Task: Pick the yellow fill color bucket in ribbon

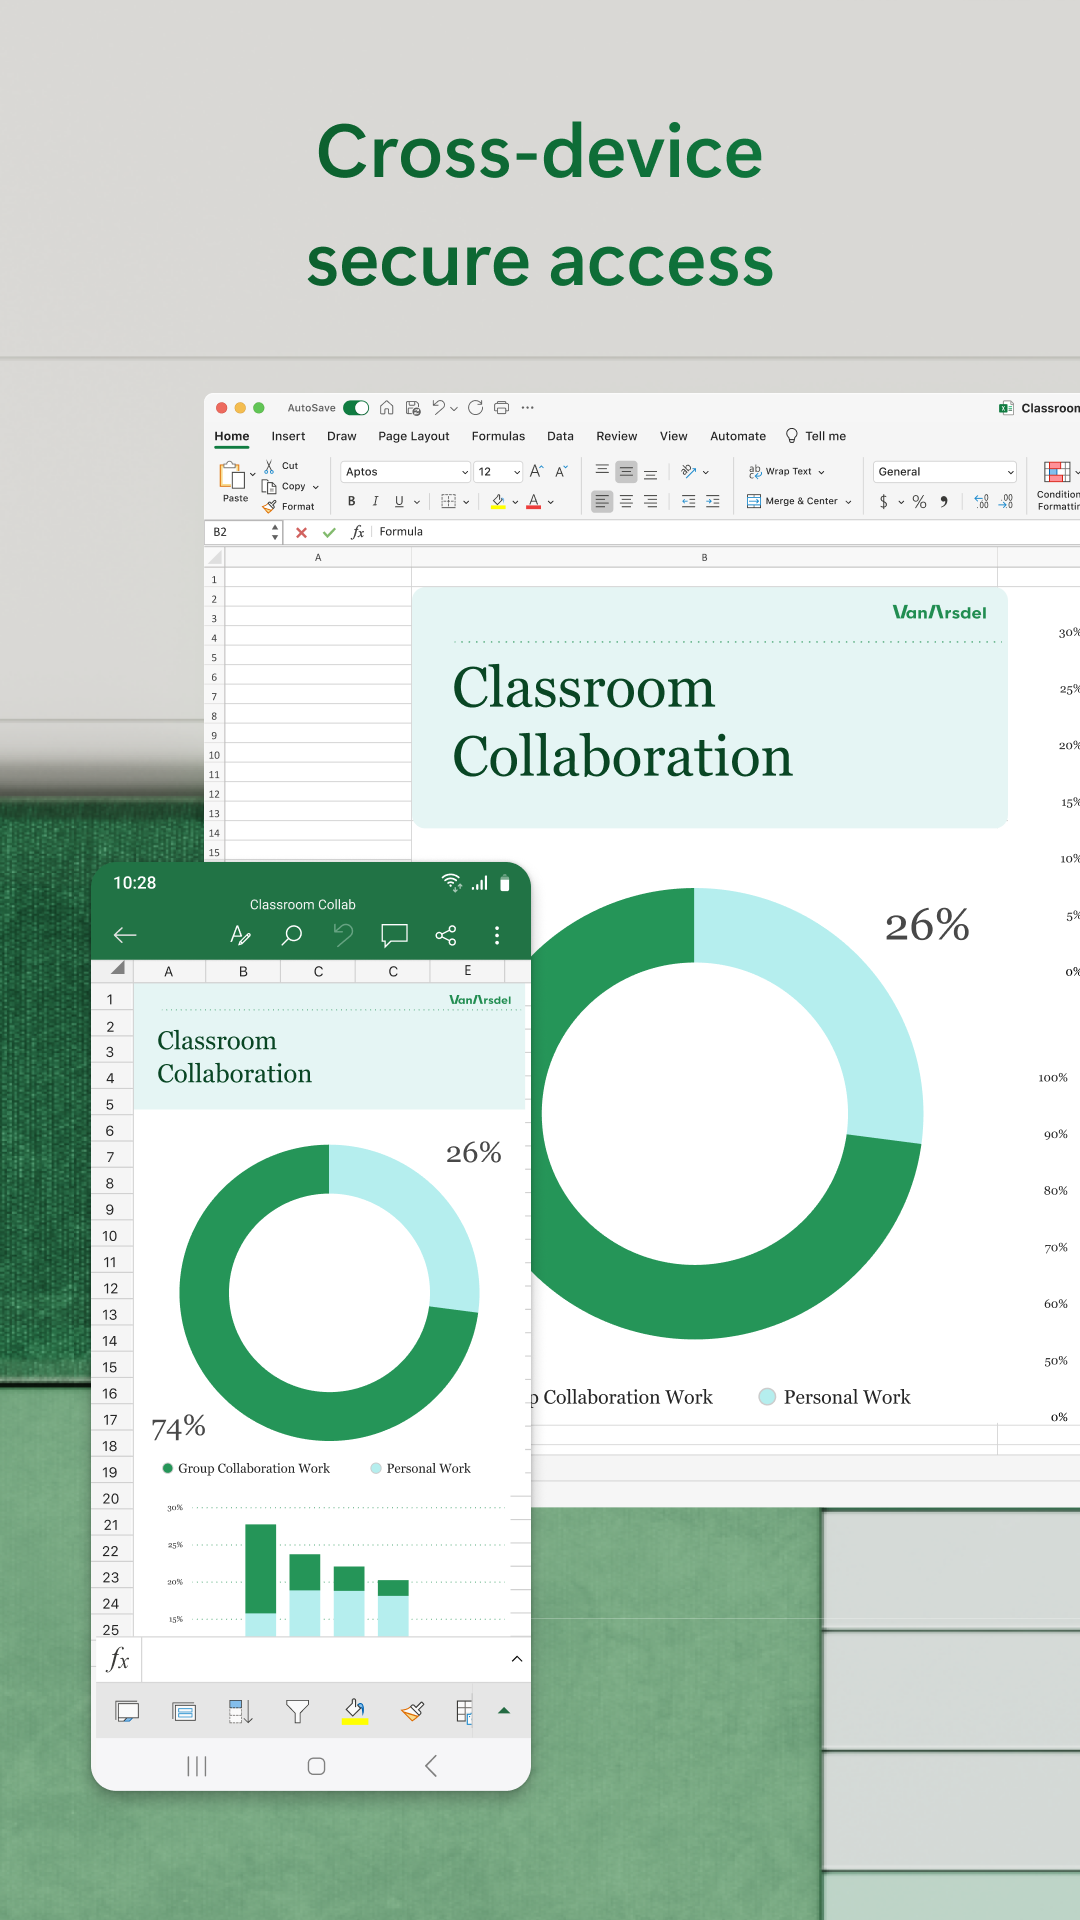Action: pos(498,501)
